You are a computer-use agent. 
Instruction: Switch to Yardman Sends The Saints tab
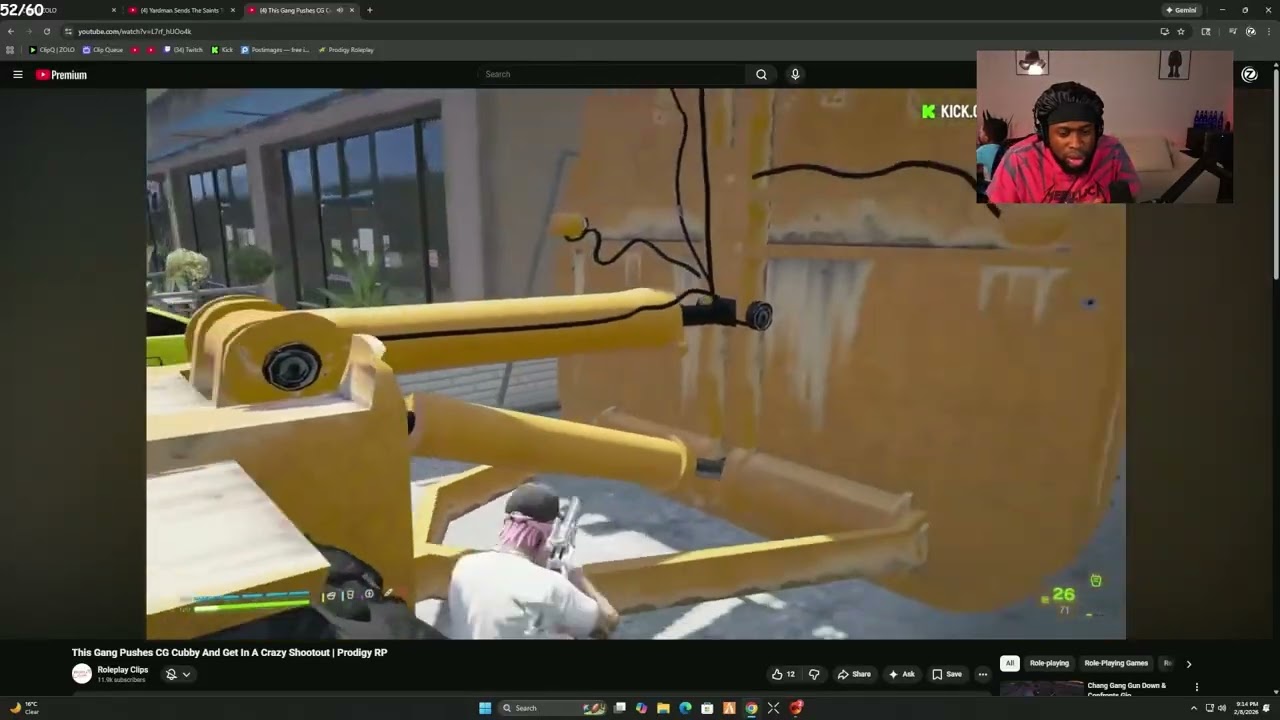point(180,10)
